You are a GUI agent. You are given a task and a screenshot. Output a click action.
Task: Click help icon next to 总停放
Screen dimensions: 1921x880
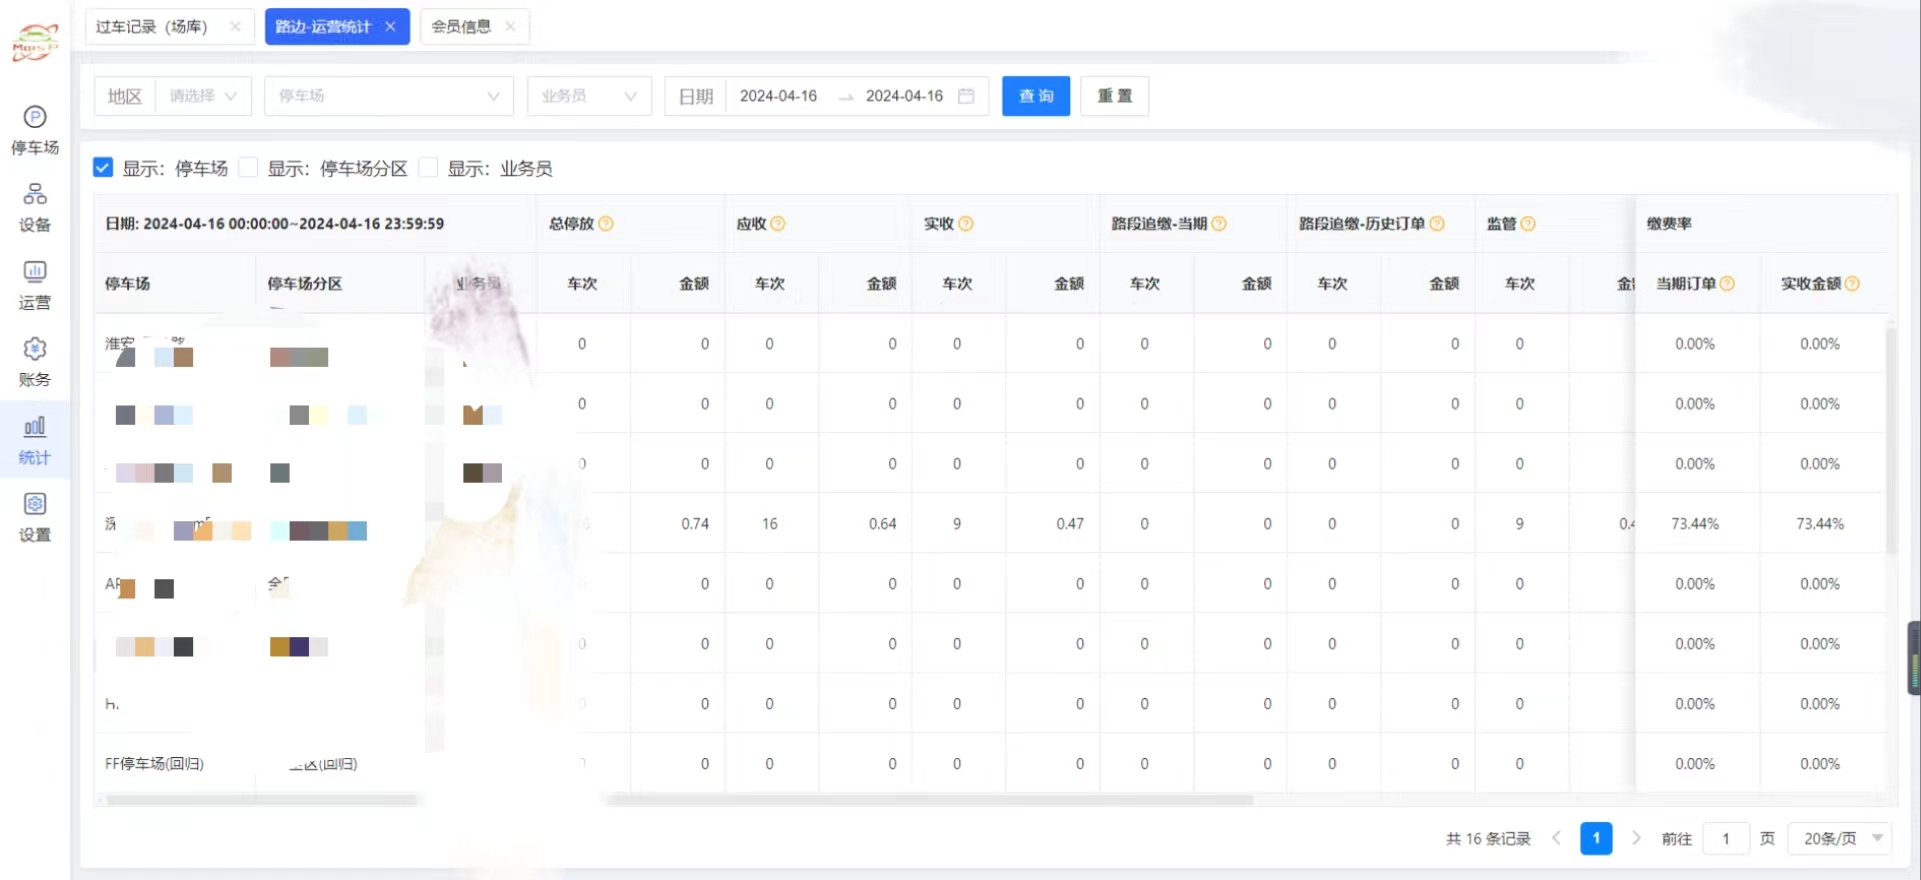(606, 224)
